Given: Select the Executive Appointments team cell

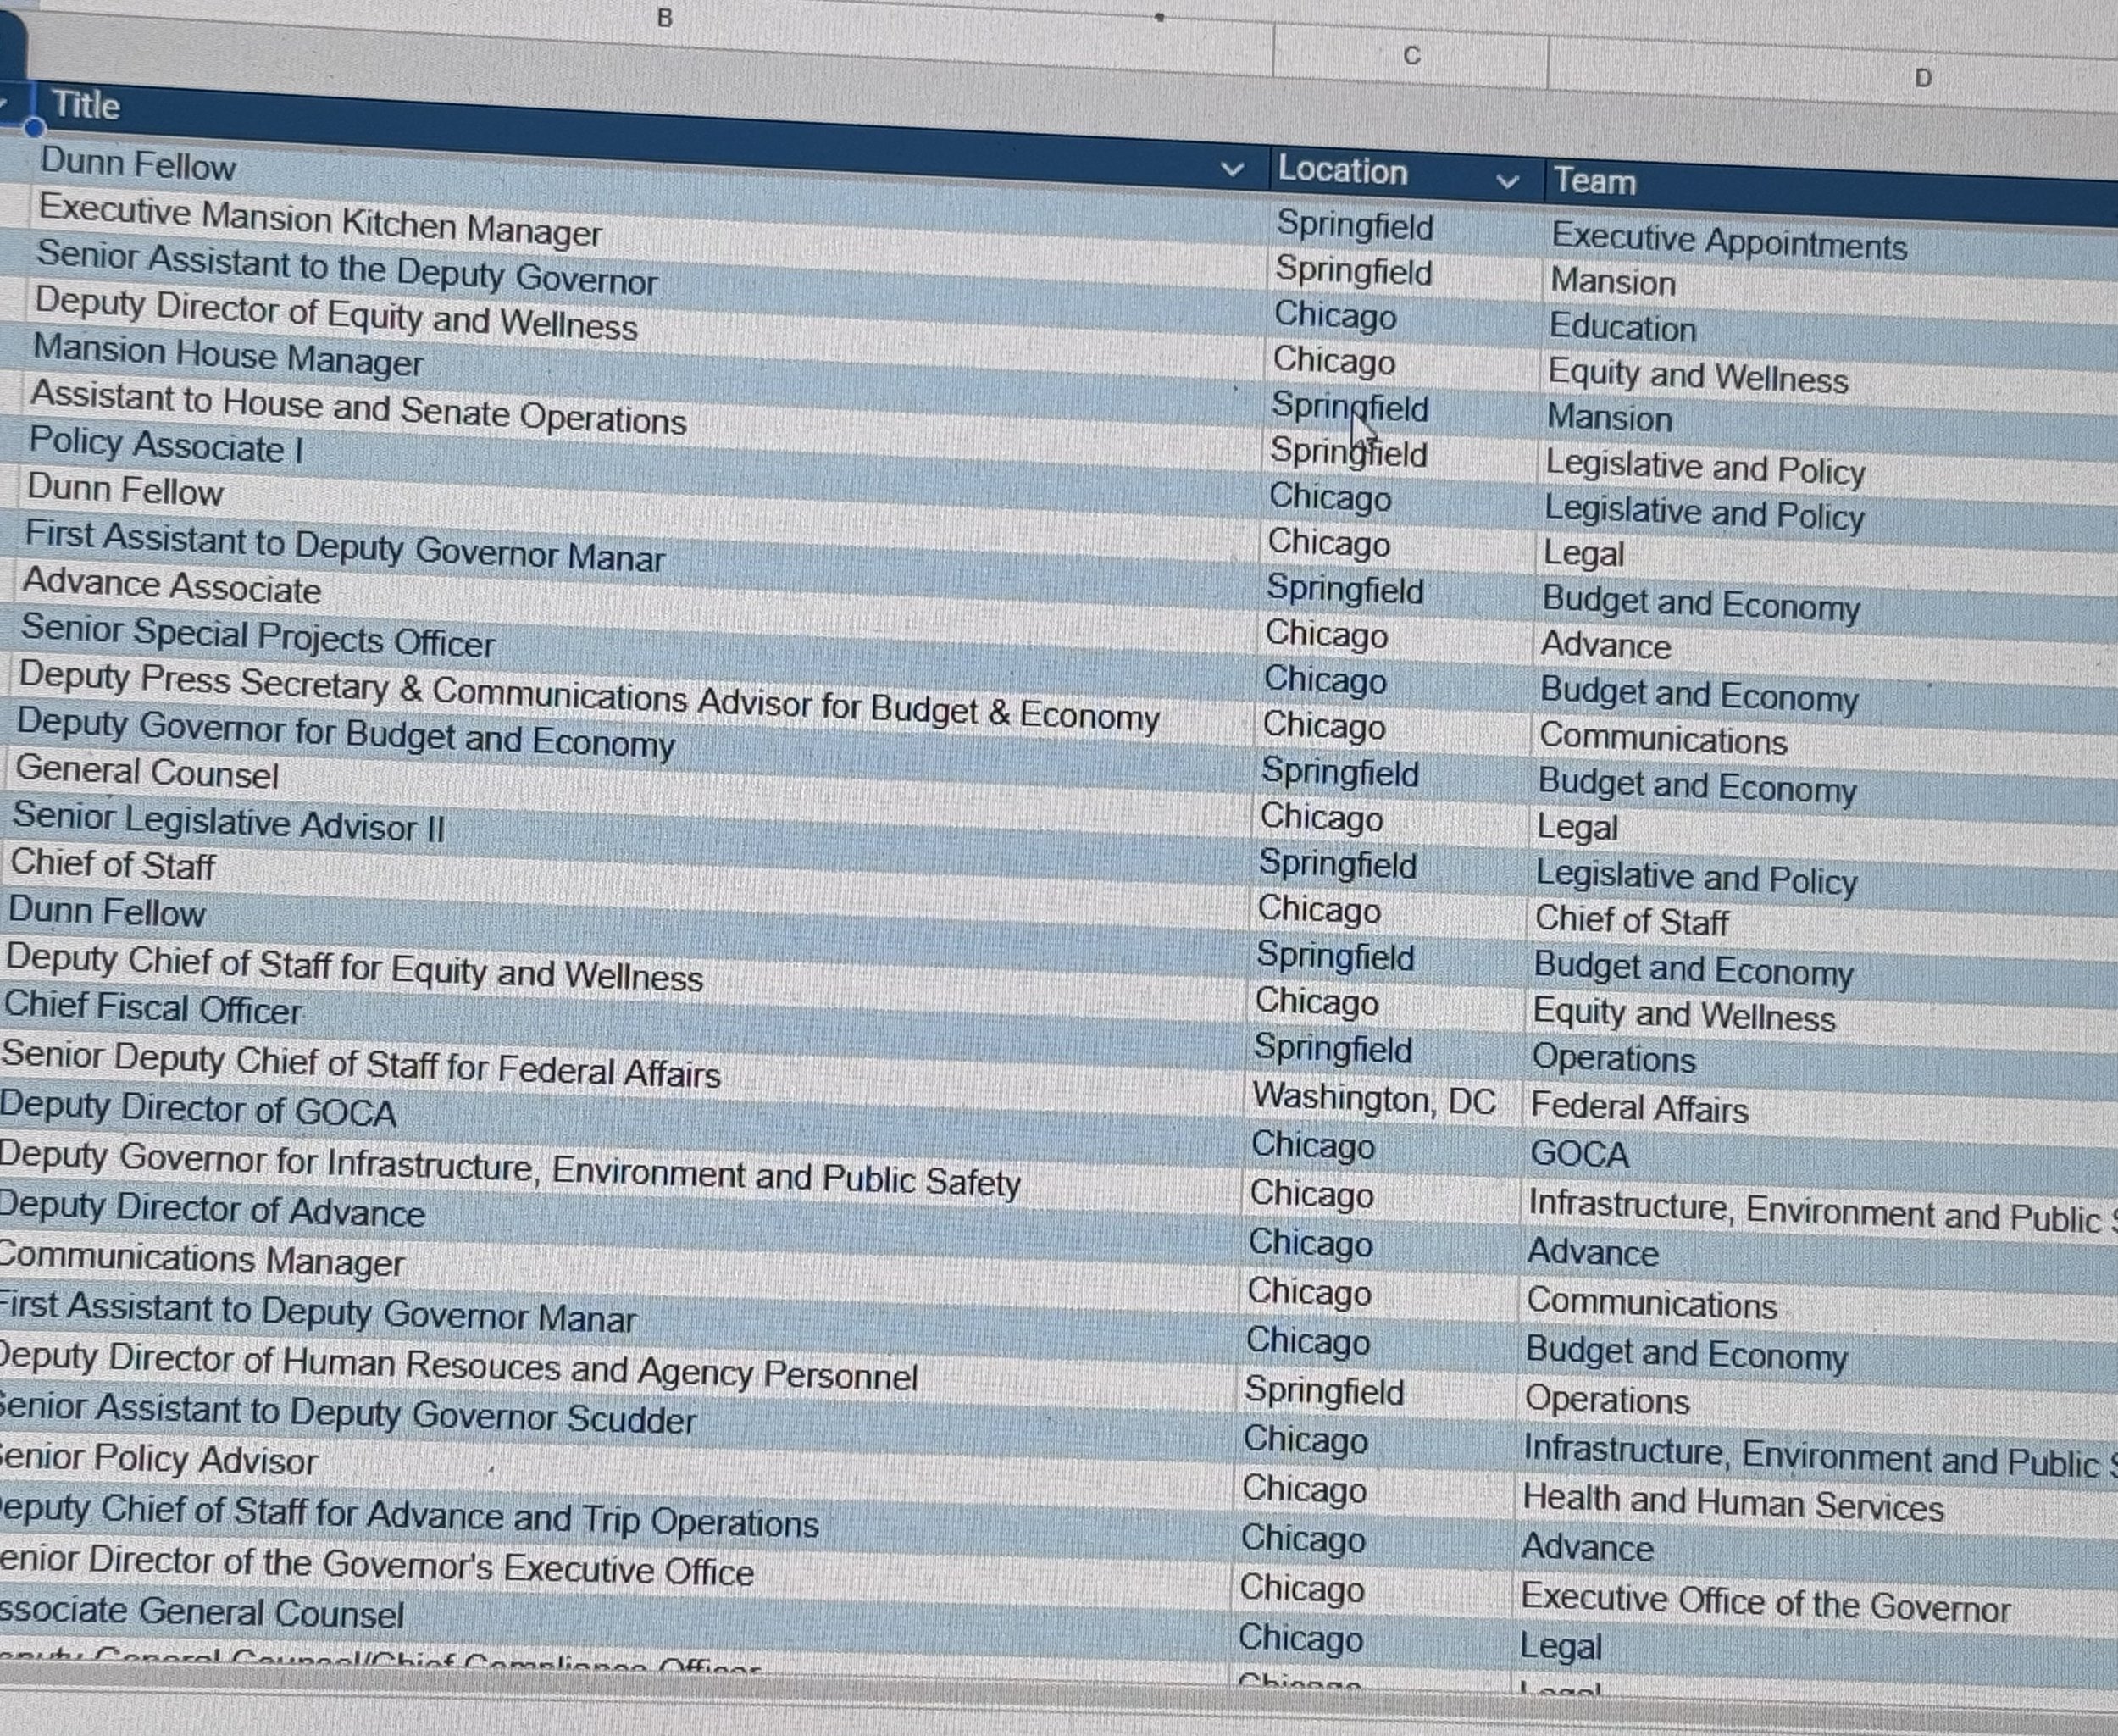Looking at the screenshot, I should coord(1729,241).
